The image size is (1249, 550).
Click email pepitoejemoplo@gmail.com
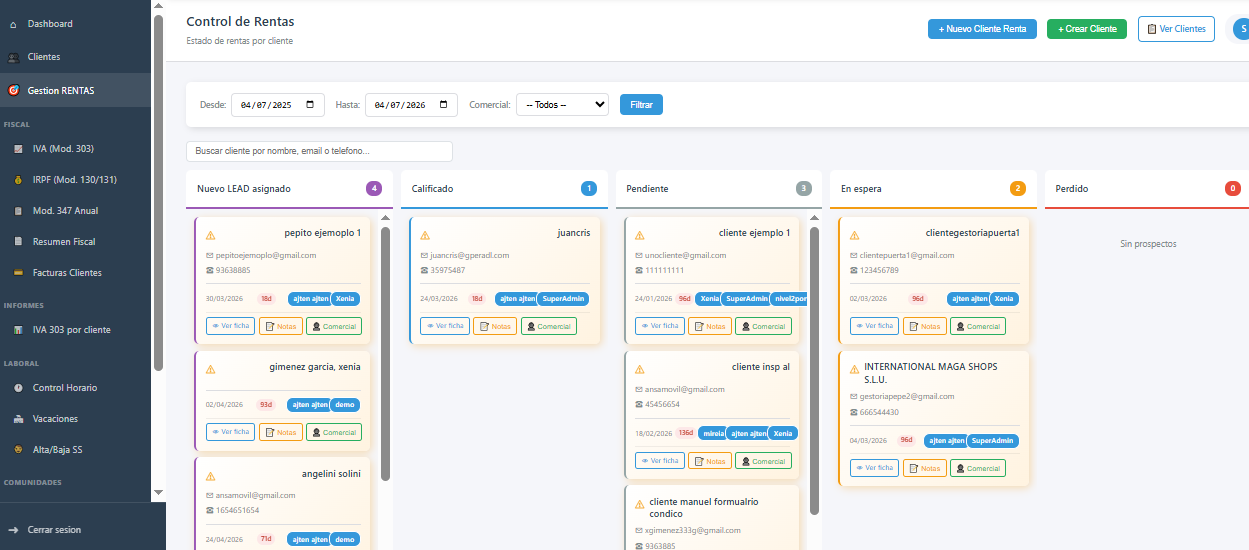[266, 255]
